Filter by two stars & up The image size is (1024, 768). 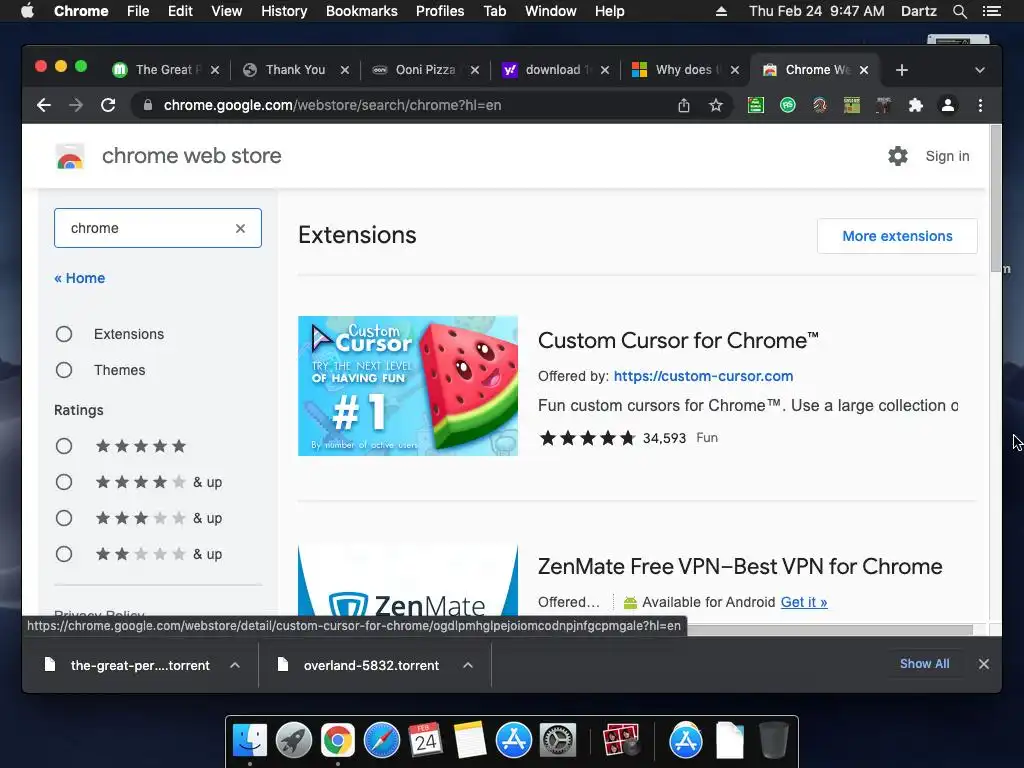64,554
